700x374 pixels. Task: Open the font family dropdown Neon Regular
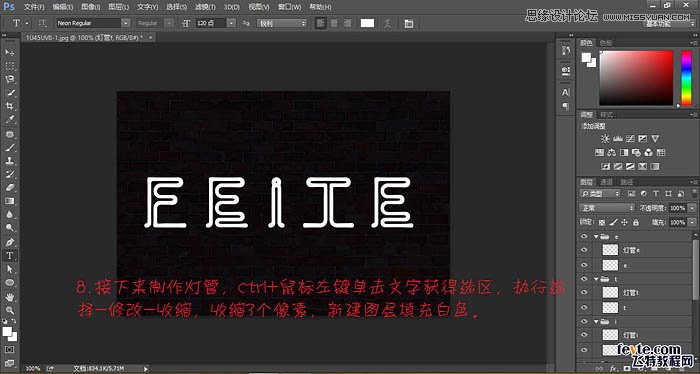click(x=126, y=23)
